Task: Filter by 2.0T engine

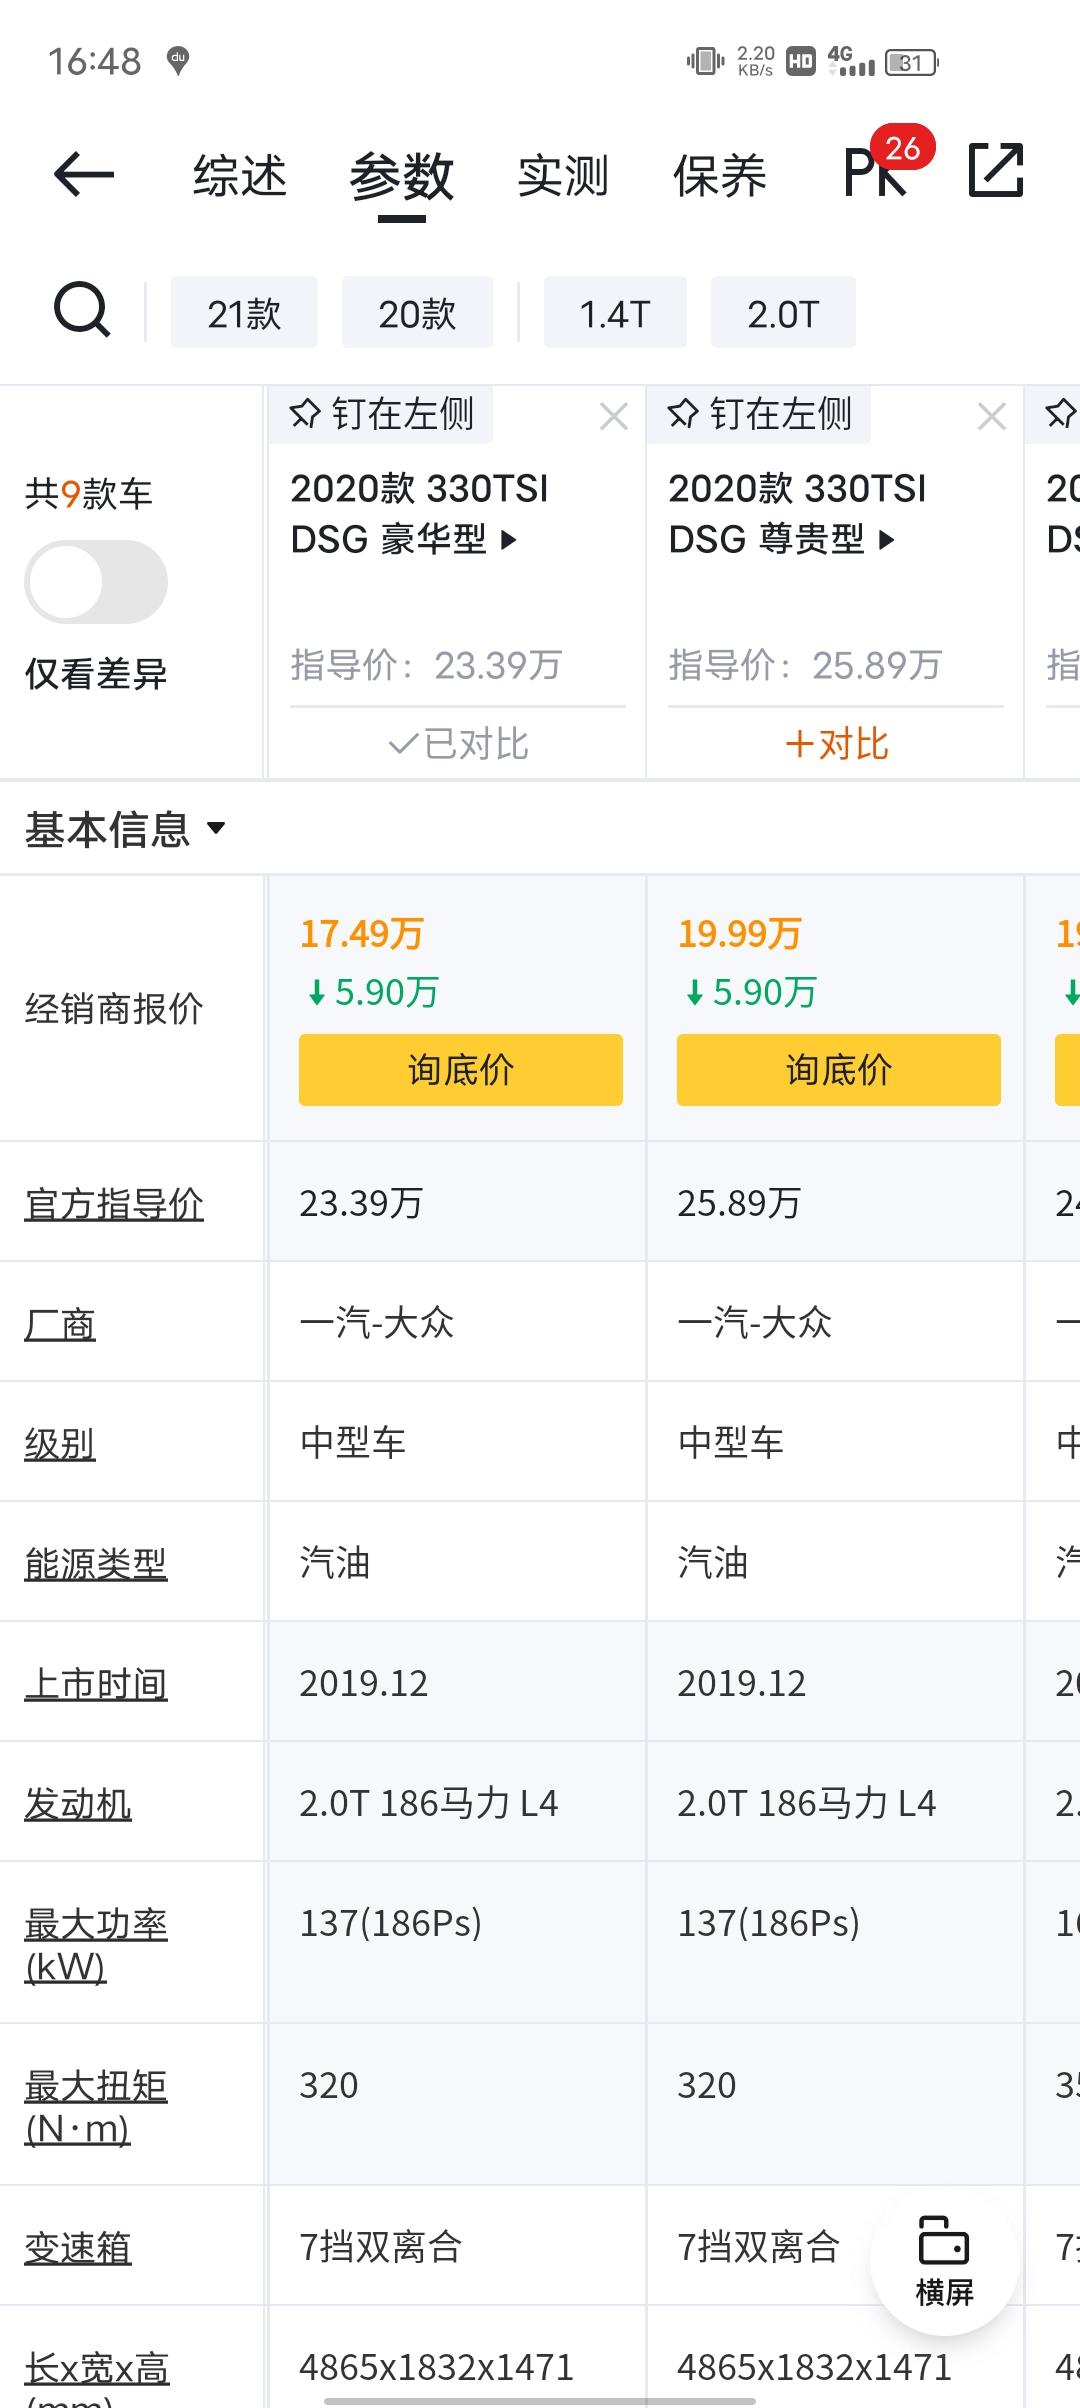Action: click(783, 313)
